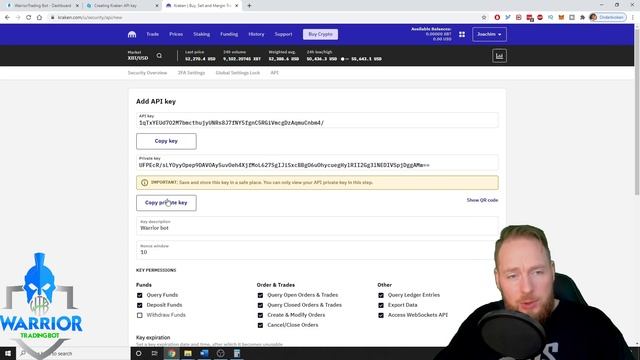This screenshot has height=360, width=640.
Task: Open the Funding menu
Action: 229,34
